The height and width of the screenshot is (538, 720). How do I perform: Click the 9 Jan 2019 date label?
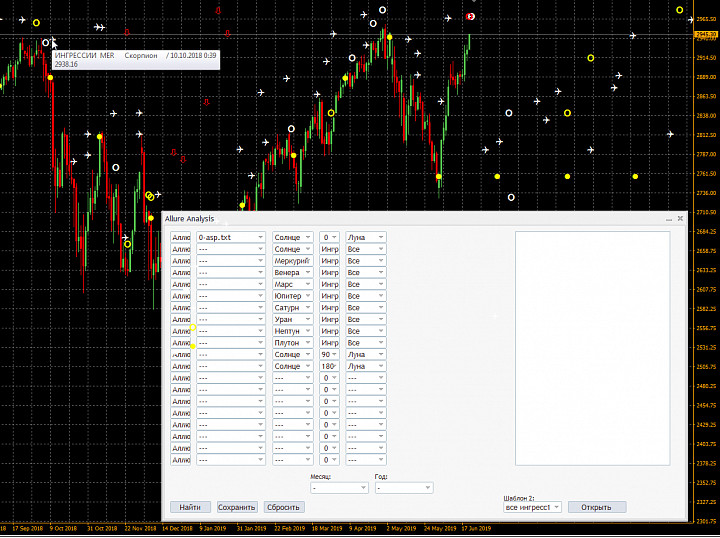tap(213, 528)
